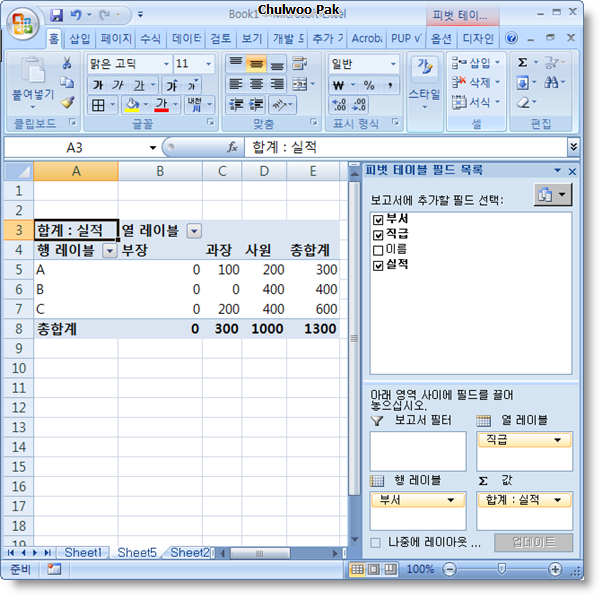Viewport: 600px width, 596px height.
Task: Undo the last action
Action: (x=76, y=15)
